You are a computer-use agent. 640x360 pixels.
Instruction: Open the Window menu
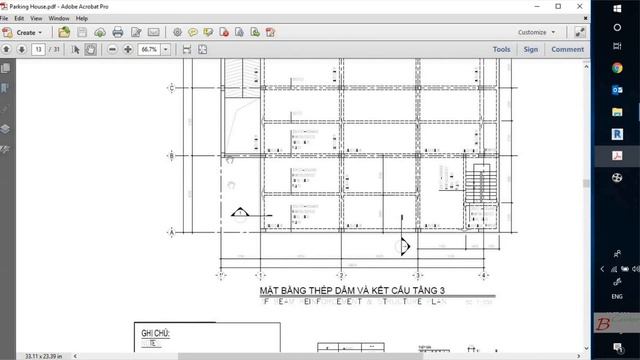point(59,18)
